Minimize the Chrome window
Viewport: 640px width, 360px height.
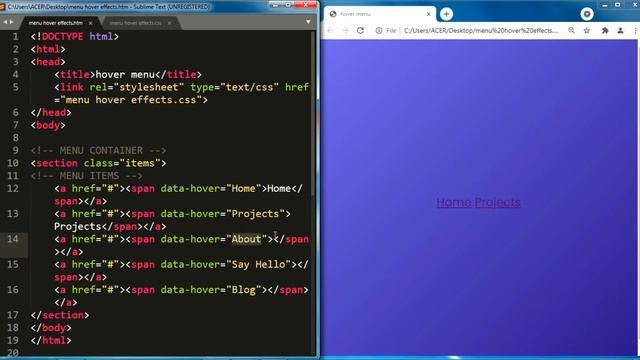click(x=605, y=5)
